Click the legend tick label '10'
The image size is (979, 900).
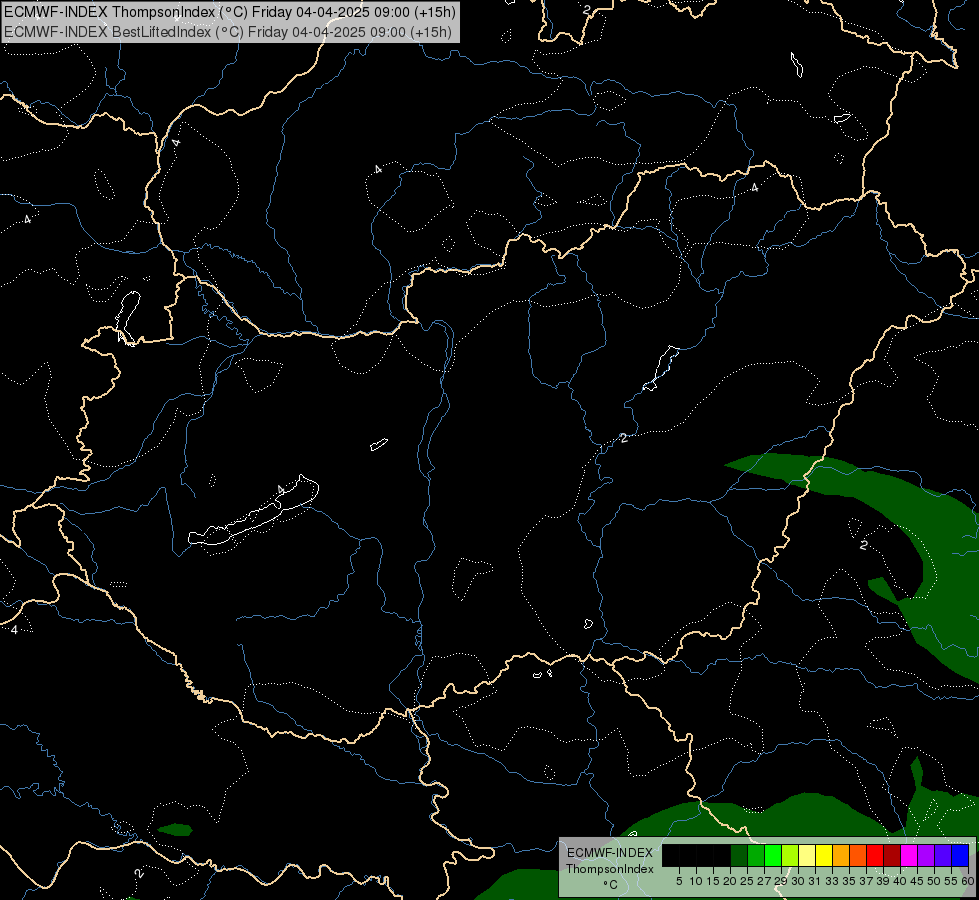click(696, 881)
